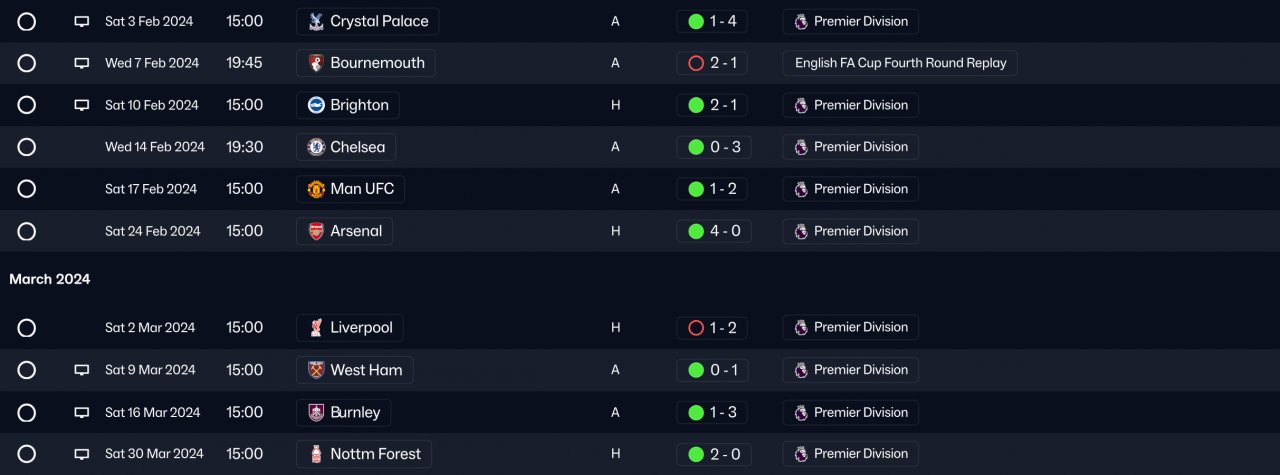
Task: Open the 0 - 3 result against Chelsea
Action: [x=713, y=147]
